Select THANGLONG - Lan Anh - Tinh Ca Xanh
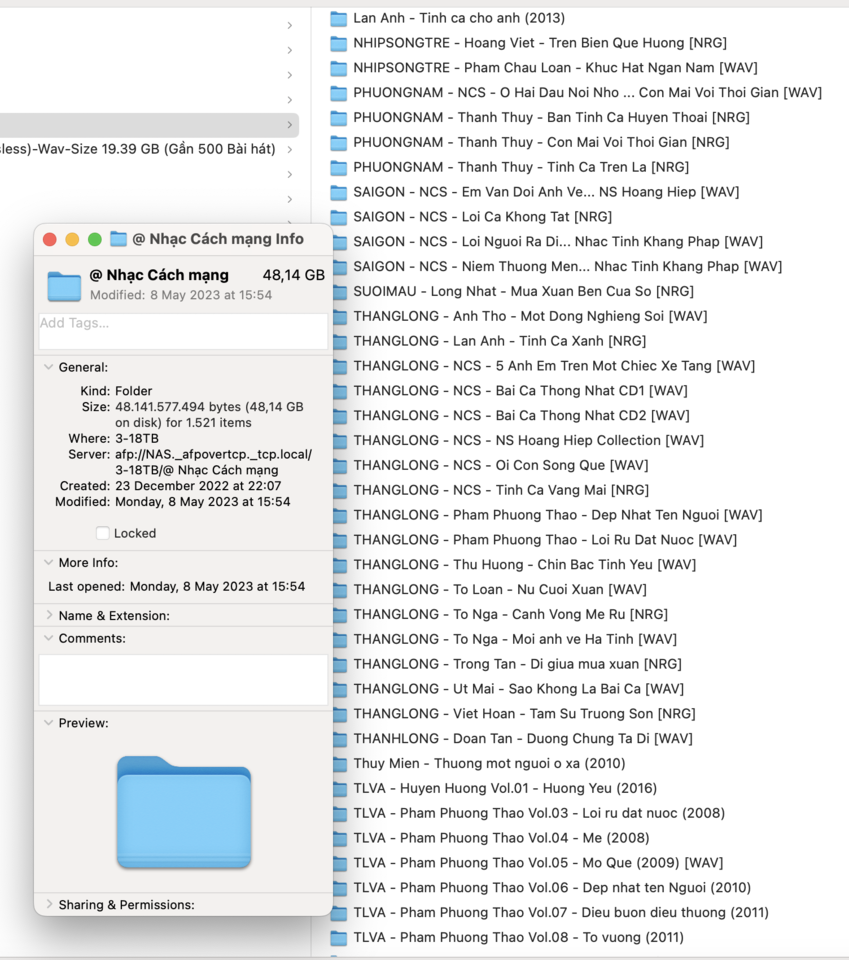The height and width of the screenshot is (960, 849). [499, 341]
